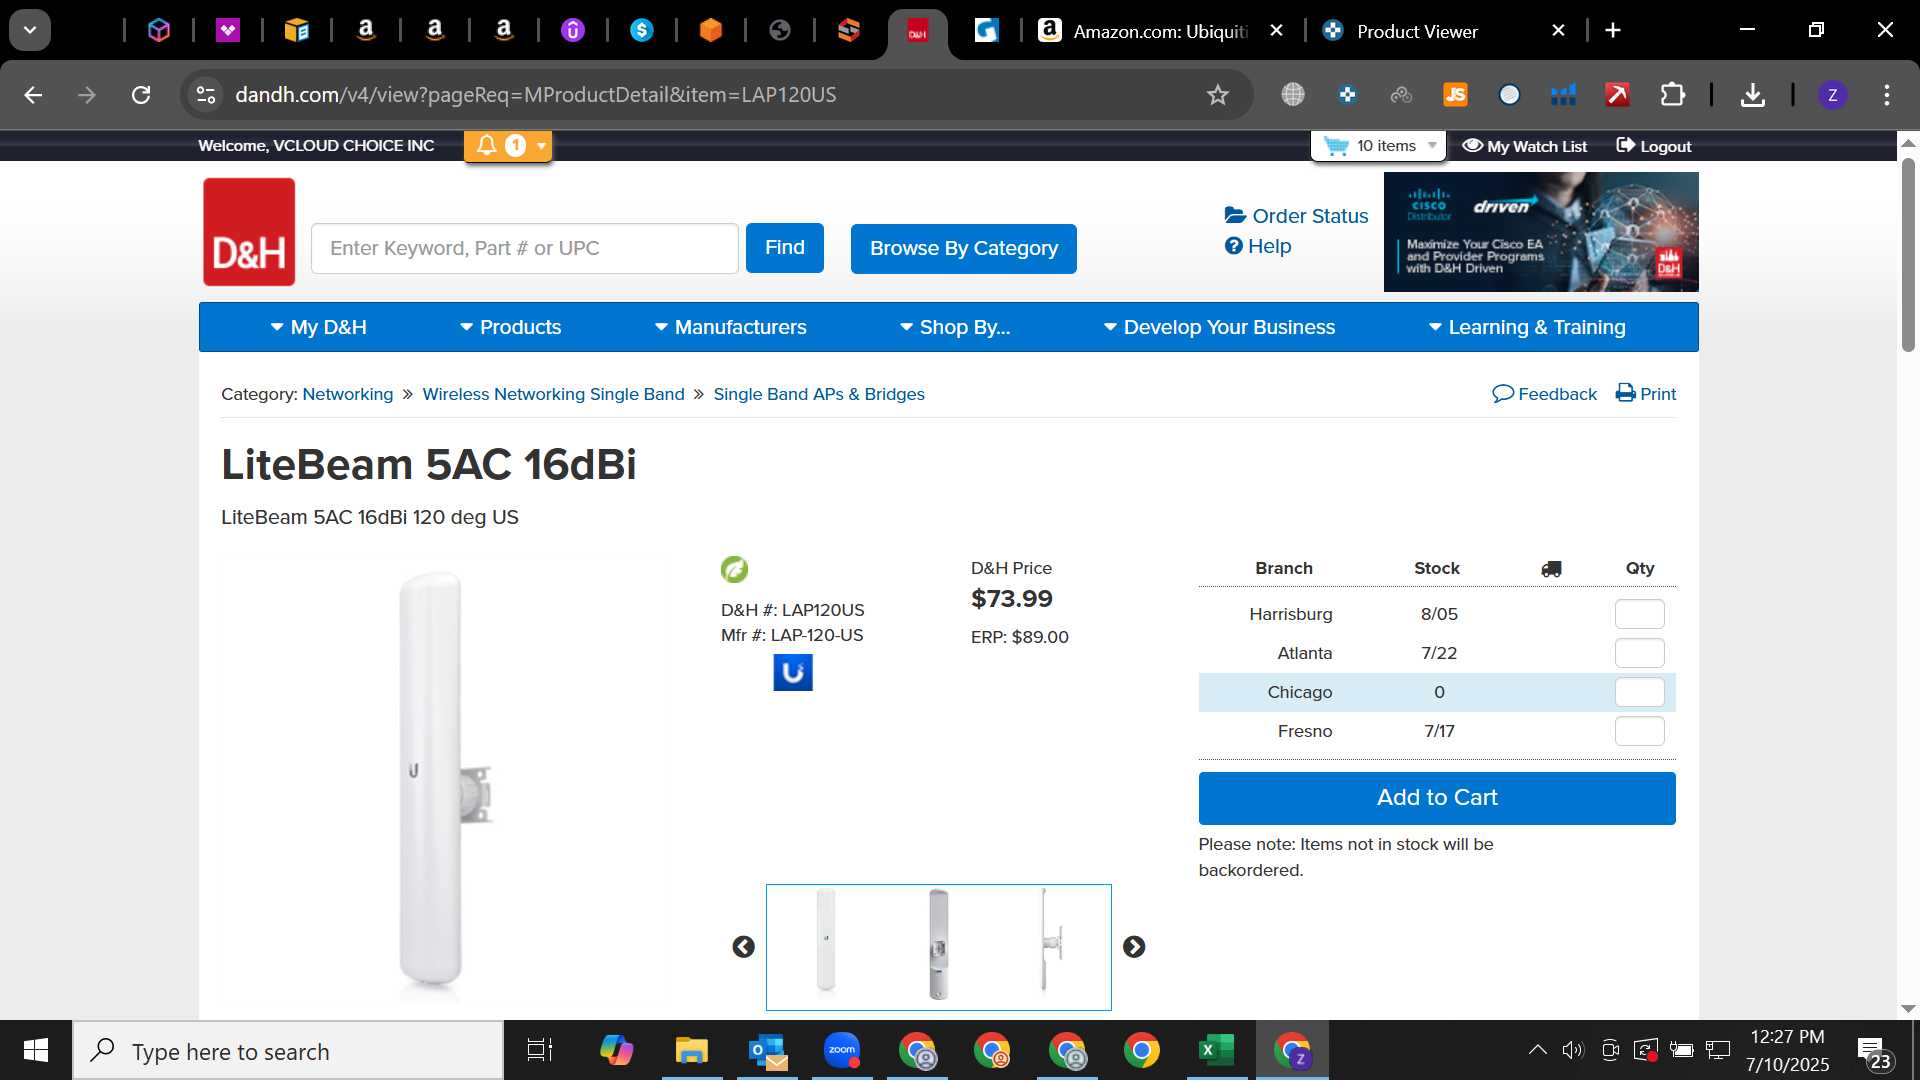Select the first front-view thumbnail
This screenshot has height=1080, width=1920.
coord(826,942)
